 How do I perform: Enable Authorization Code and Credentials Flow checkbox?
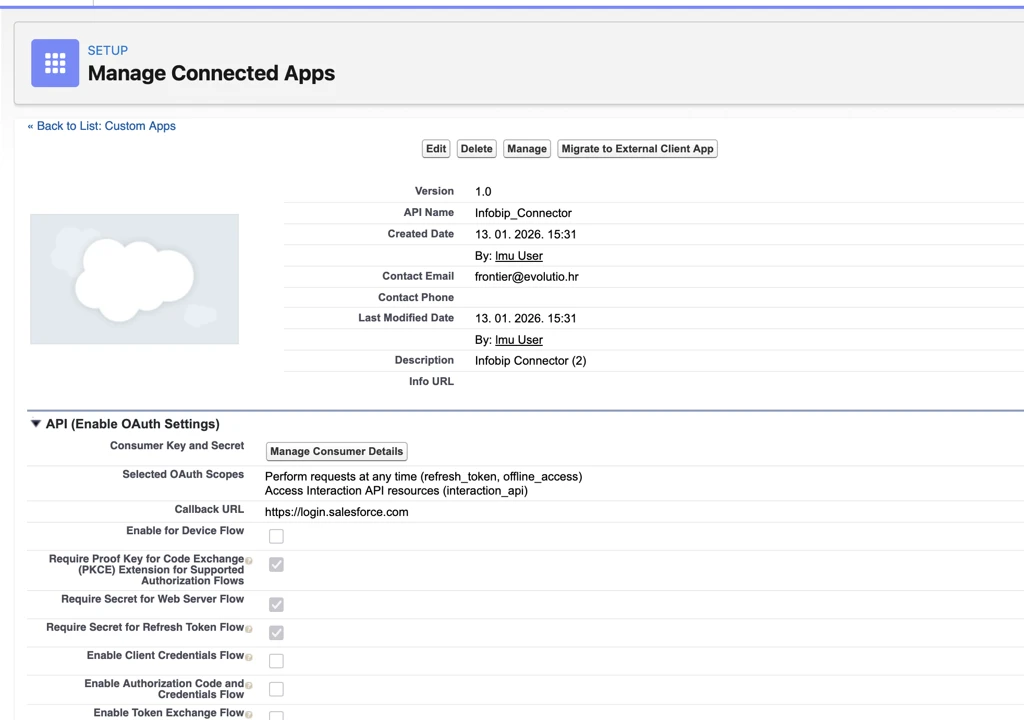276,689
